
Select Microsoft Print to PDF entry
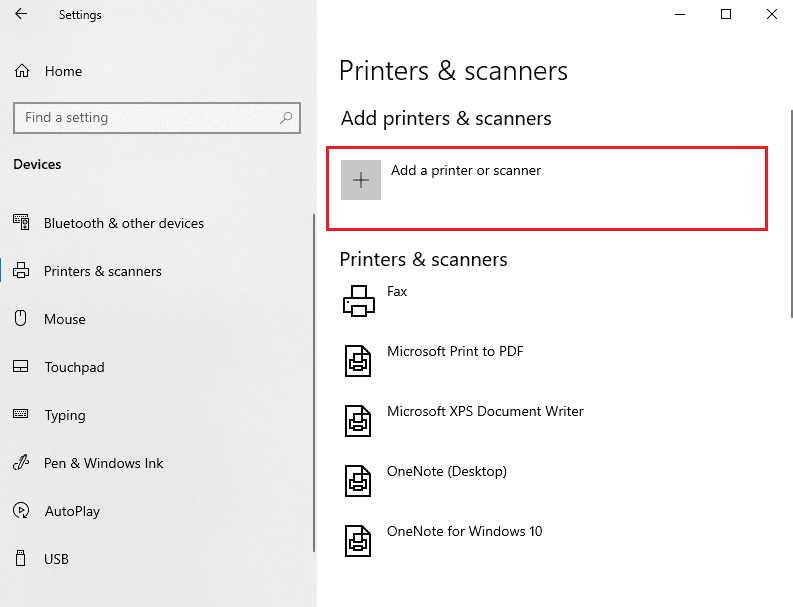547,361
